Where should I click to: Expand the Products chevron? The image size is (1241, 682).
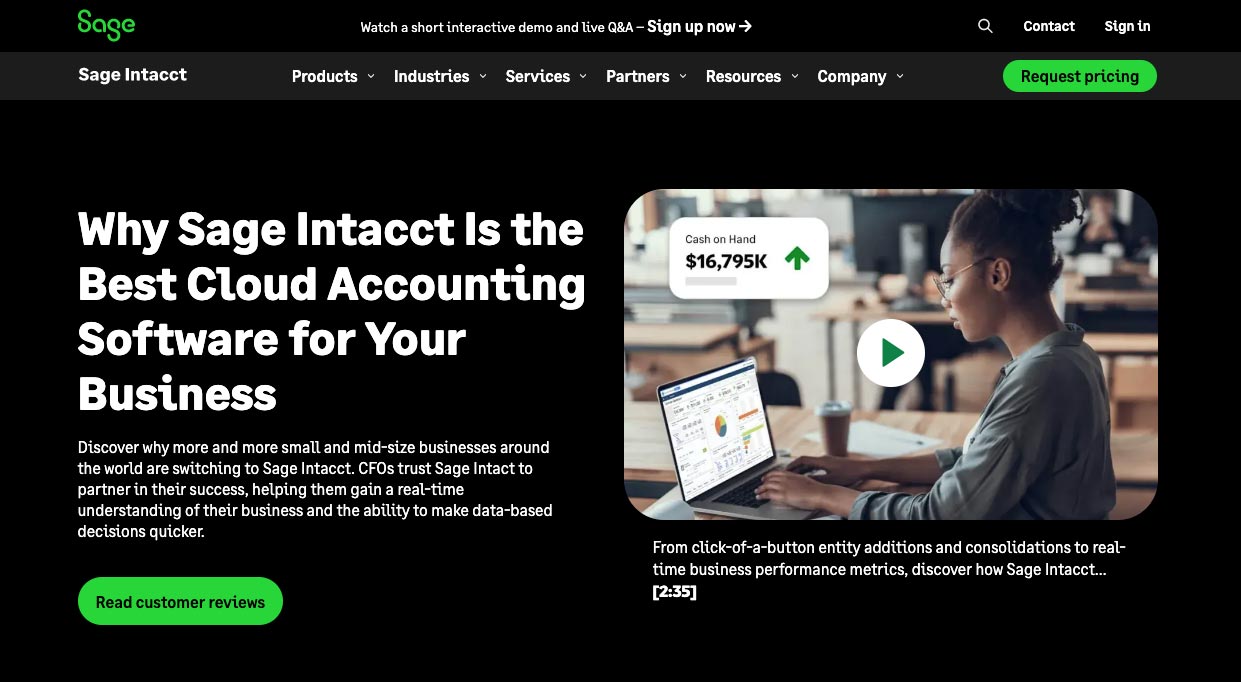coord(371,76)
